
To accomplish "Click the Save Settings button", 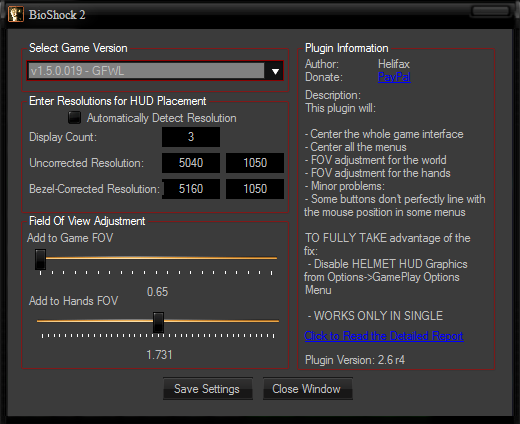I will pos(208,389).
